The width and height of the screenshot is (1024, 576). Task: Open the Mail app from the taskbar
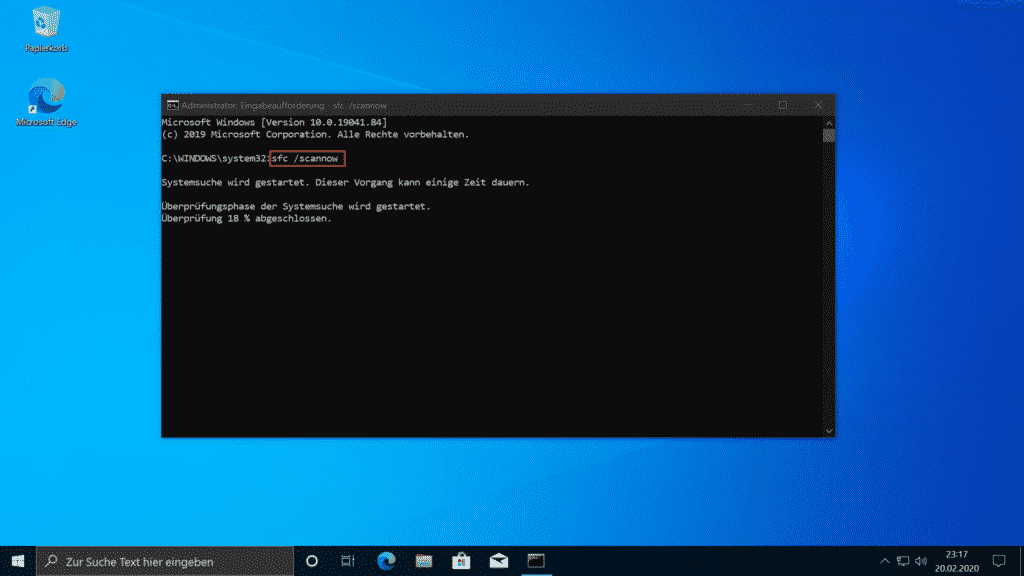pyautogui.click(x=499, y=561)
